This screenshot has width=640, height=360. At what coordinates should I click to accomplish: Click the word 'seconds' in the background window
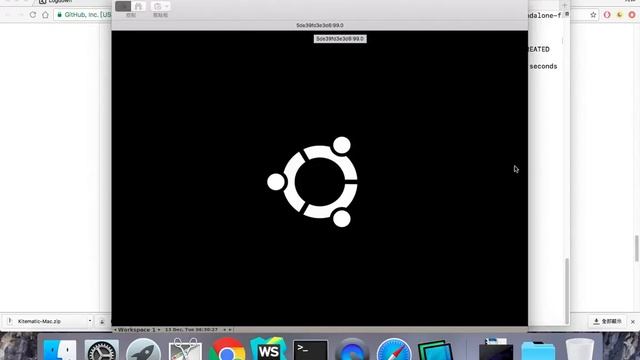point(543,66)
